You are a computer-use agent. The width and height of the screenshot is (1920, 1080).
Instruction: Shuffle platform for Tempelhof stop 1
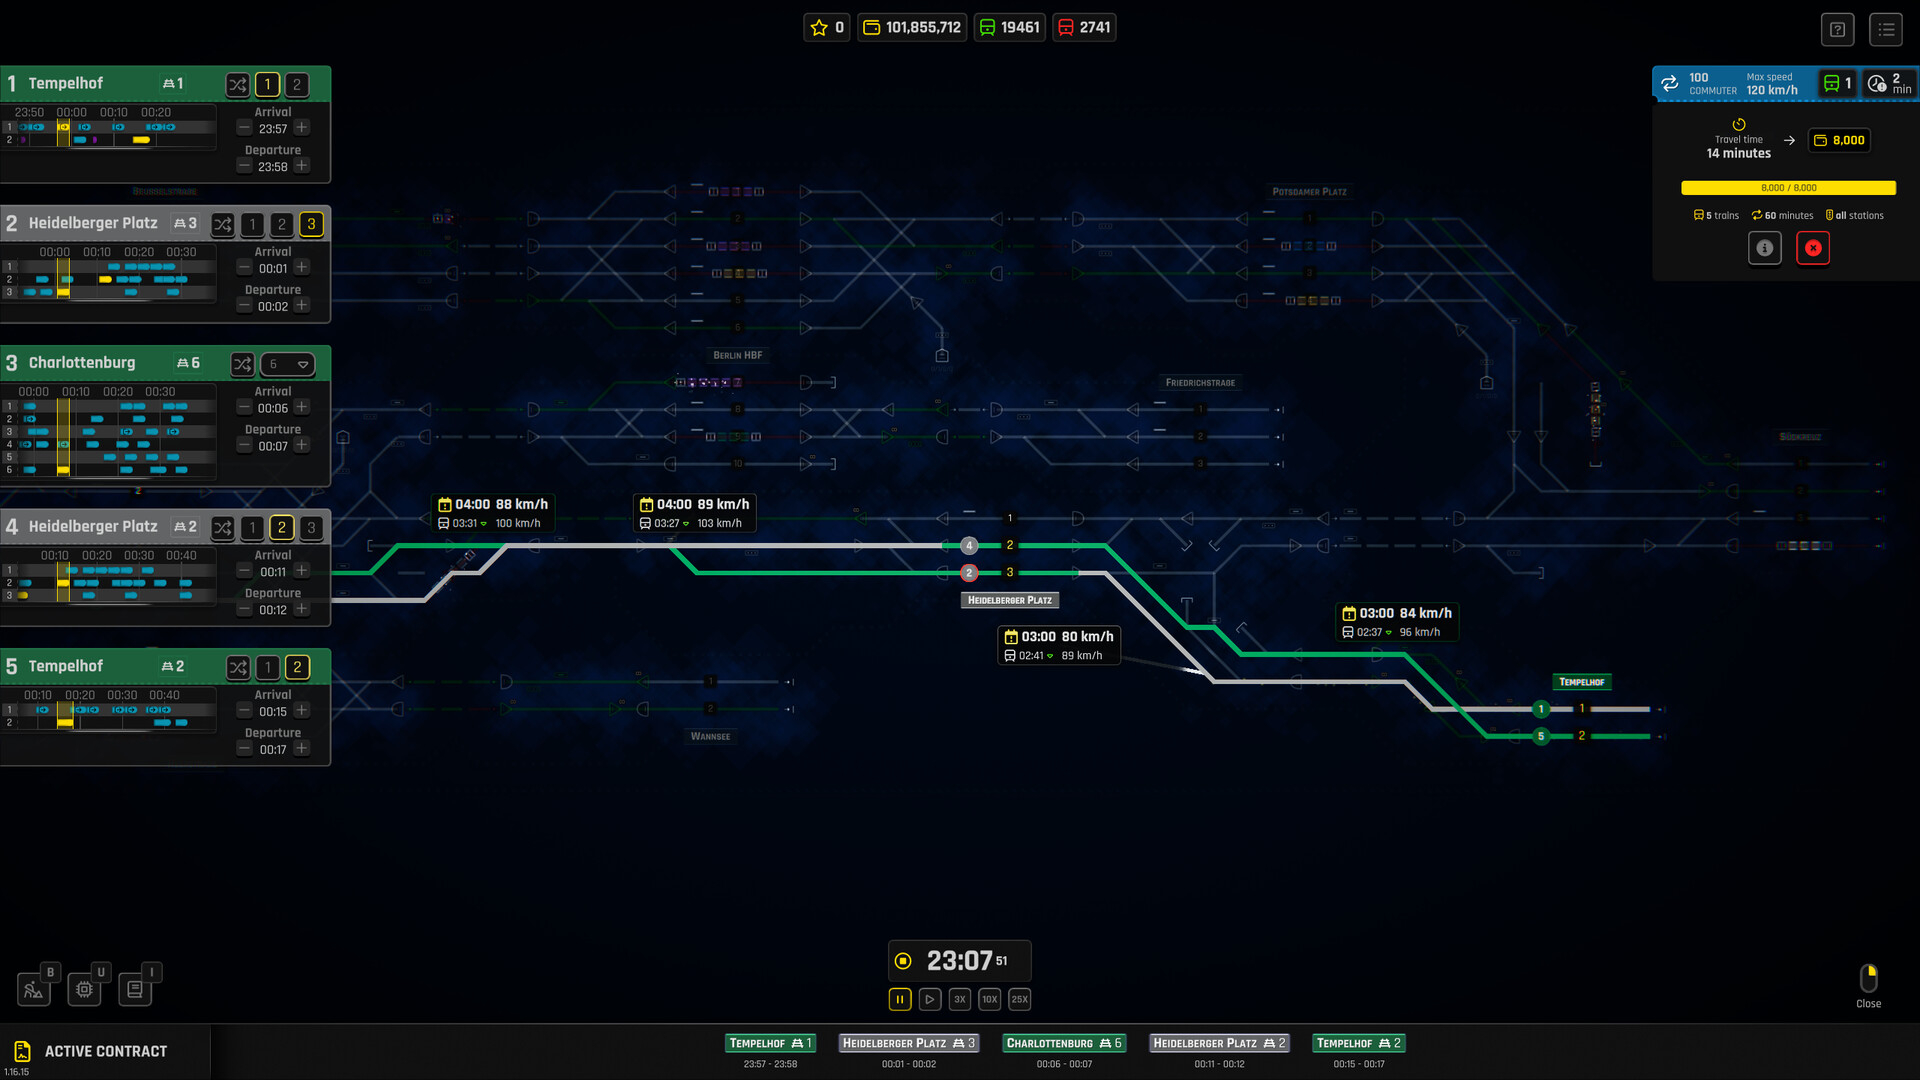tap(237, 85)
